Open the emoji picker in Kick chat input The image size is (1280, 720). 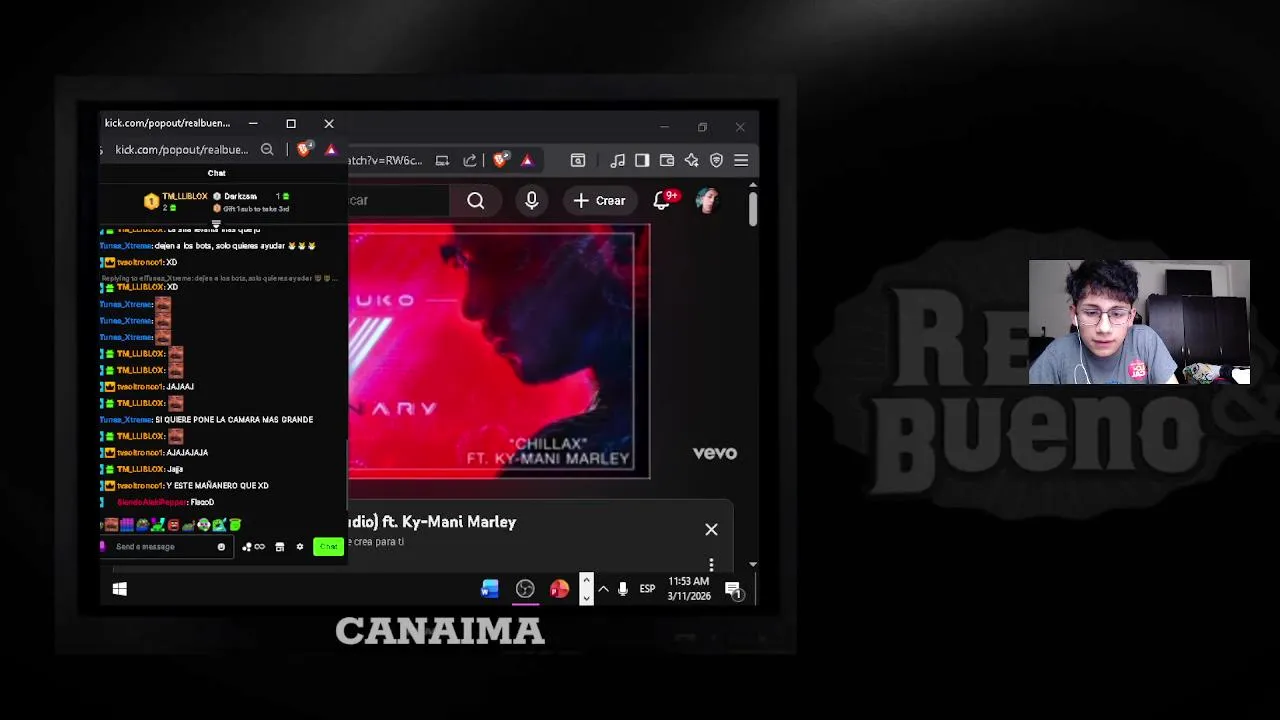coord(221,547)
